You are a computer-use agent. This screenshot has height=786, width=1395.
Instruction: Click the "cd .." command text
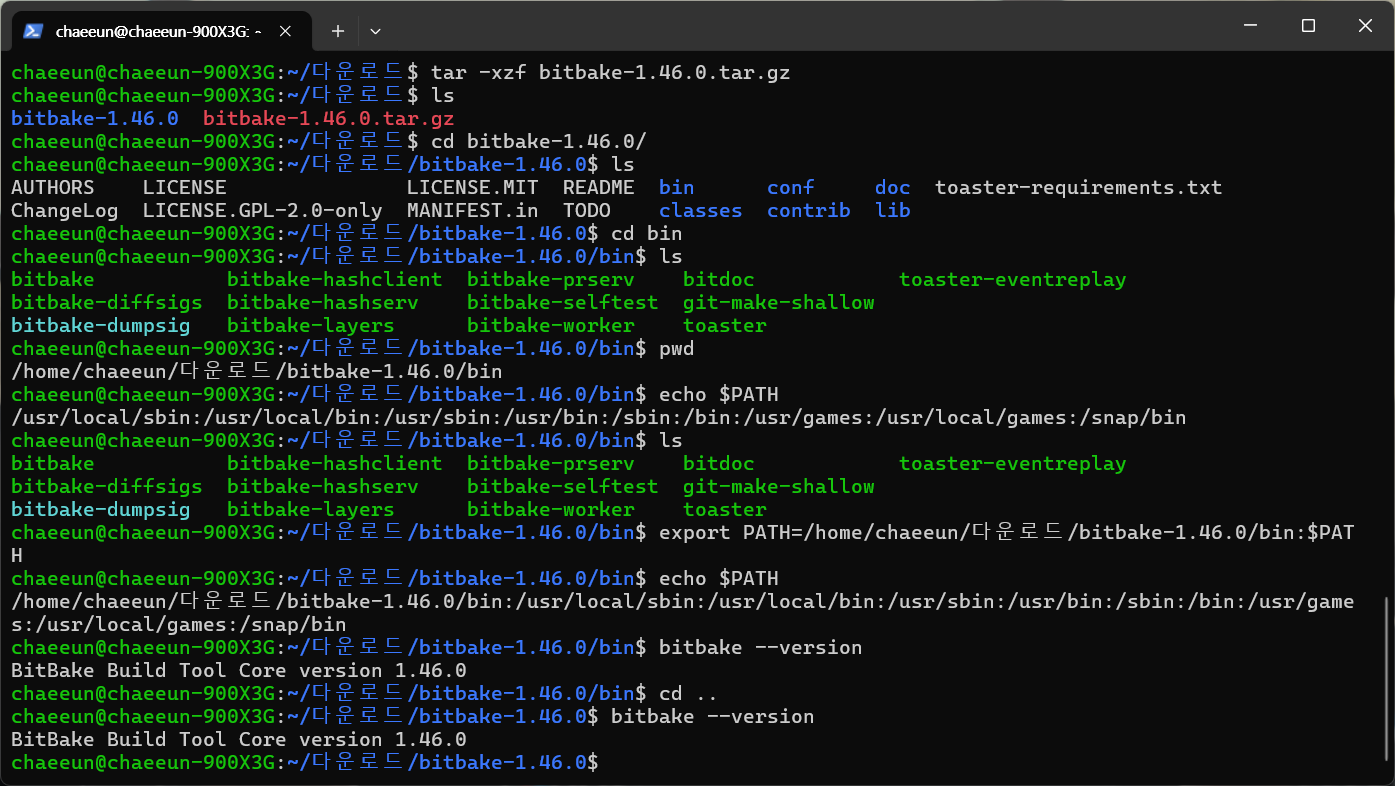coord(689,693)
